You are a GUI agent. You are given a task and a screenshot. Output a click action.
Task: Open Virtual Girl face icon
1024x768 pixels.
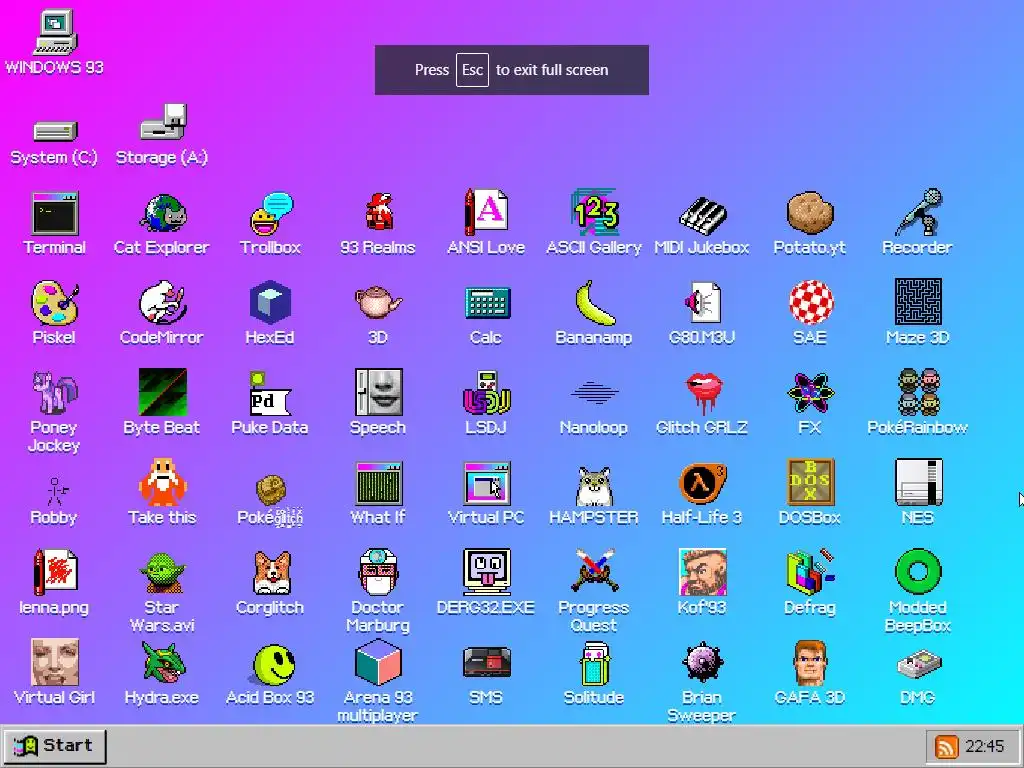(x=55, y=662)
